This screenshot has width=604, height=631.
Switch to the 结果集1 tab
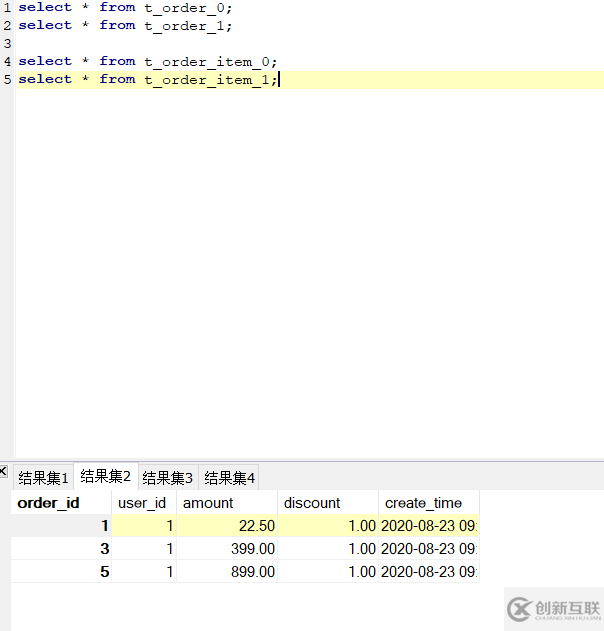(44, 478)
